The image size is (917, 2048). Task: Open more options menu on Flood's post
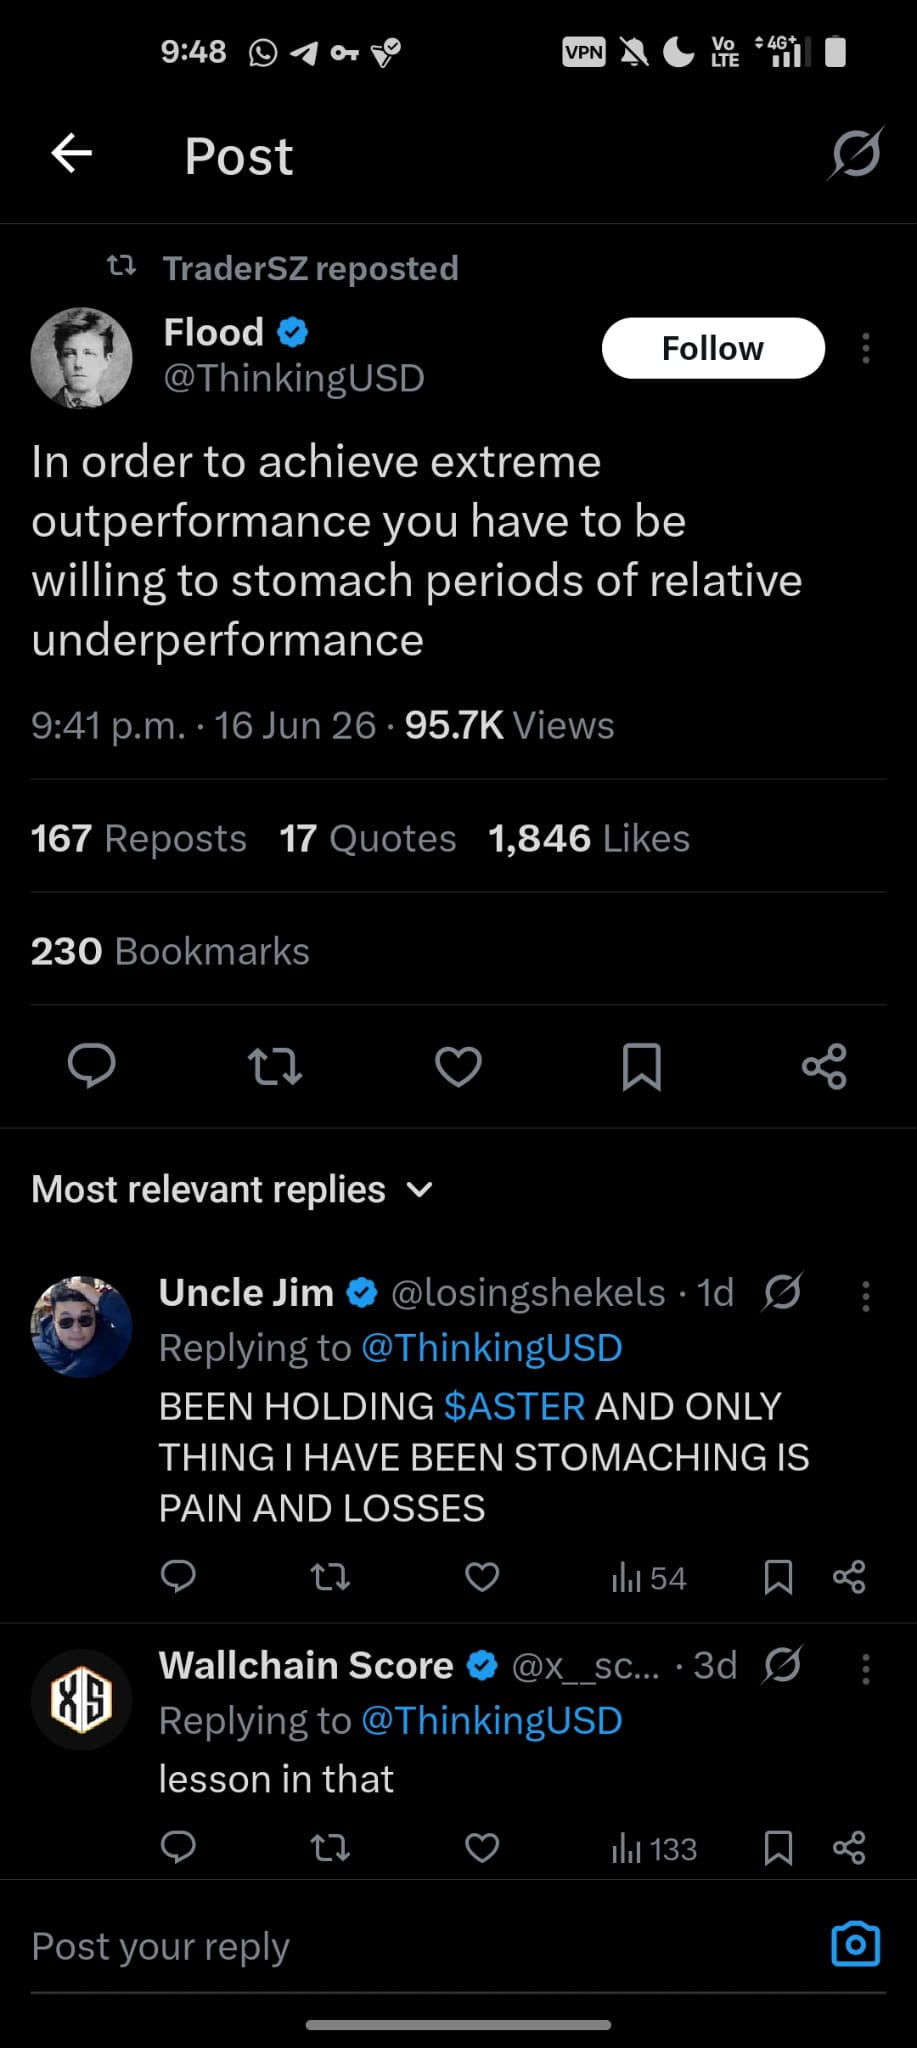[866, 348]
